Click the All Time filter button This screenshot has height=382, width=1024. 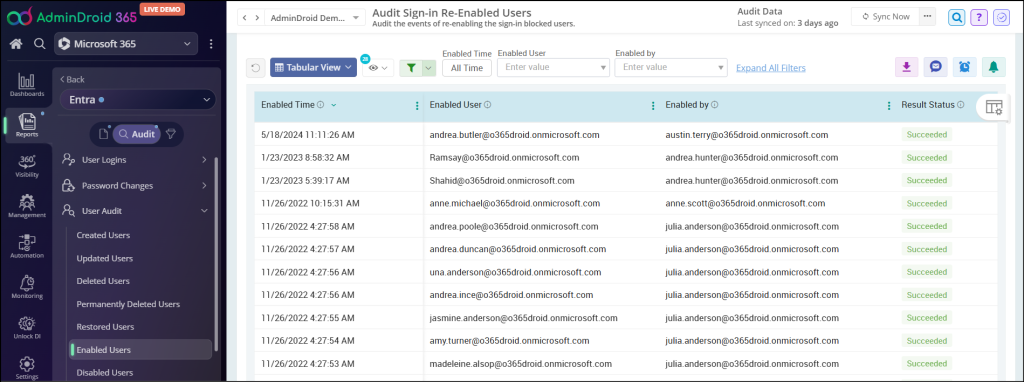[466, 68]
